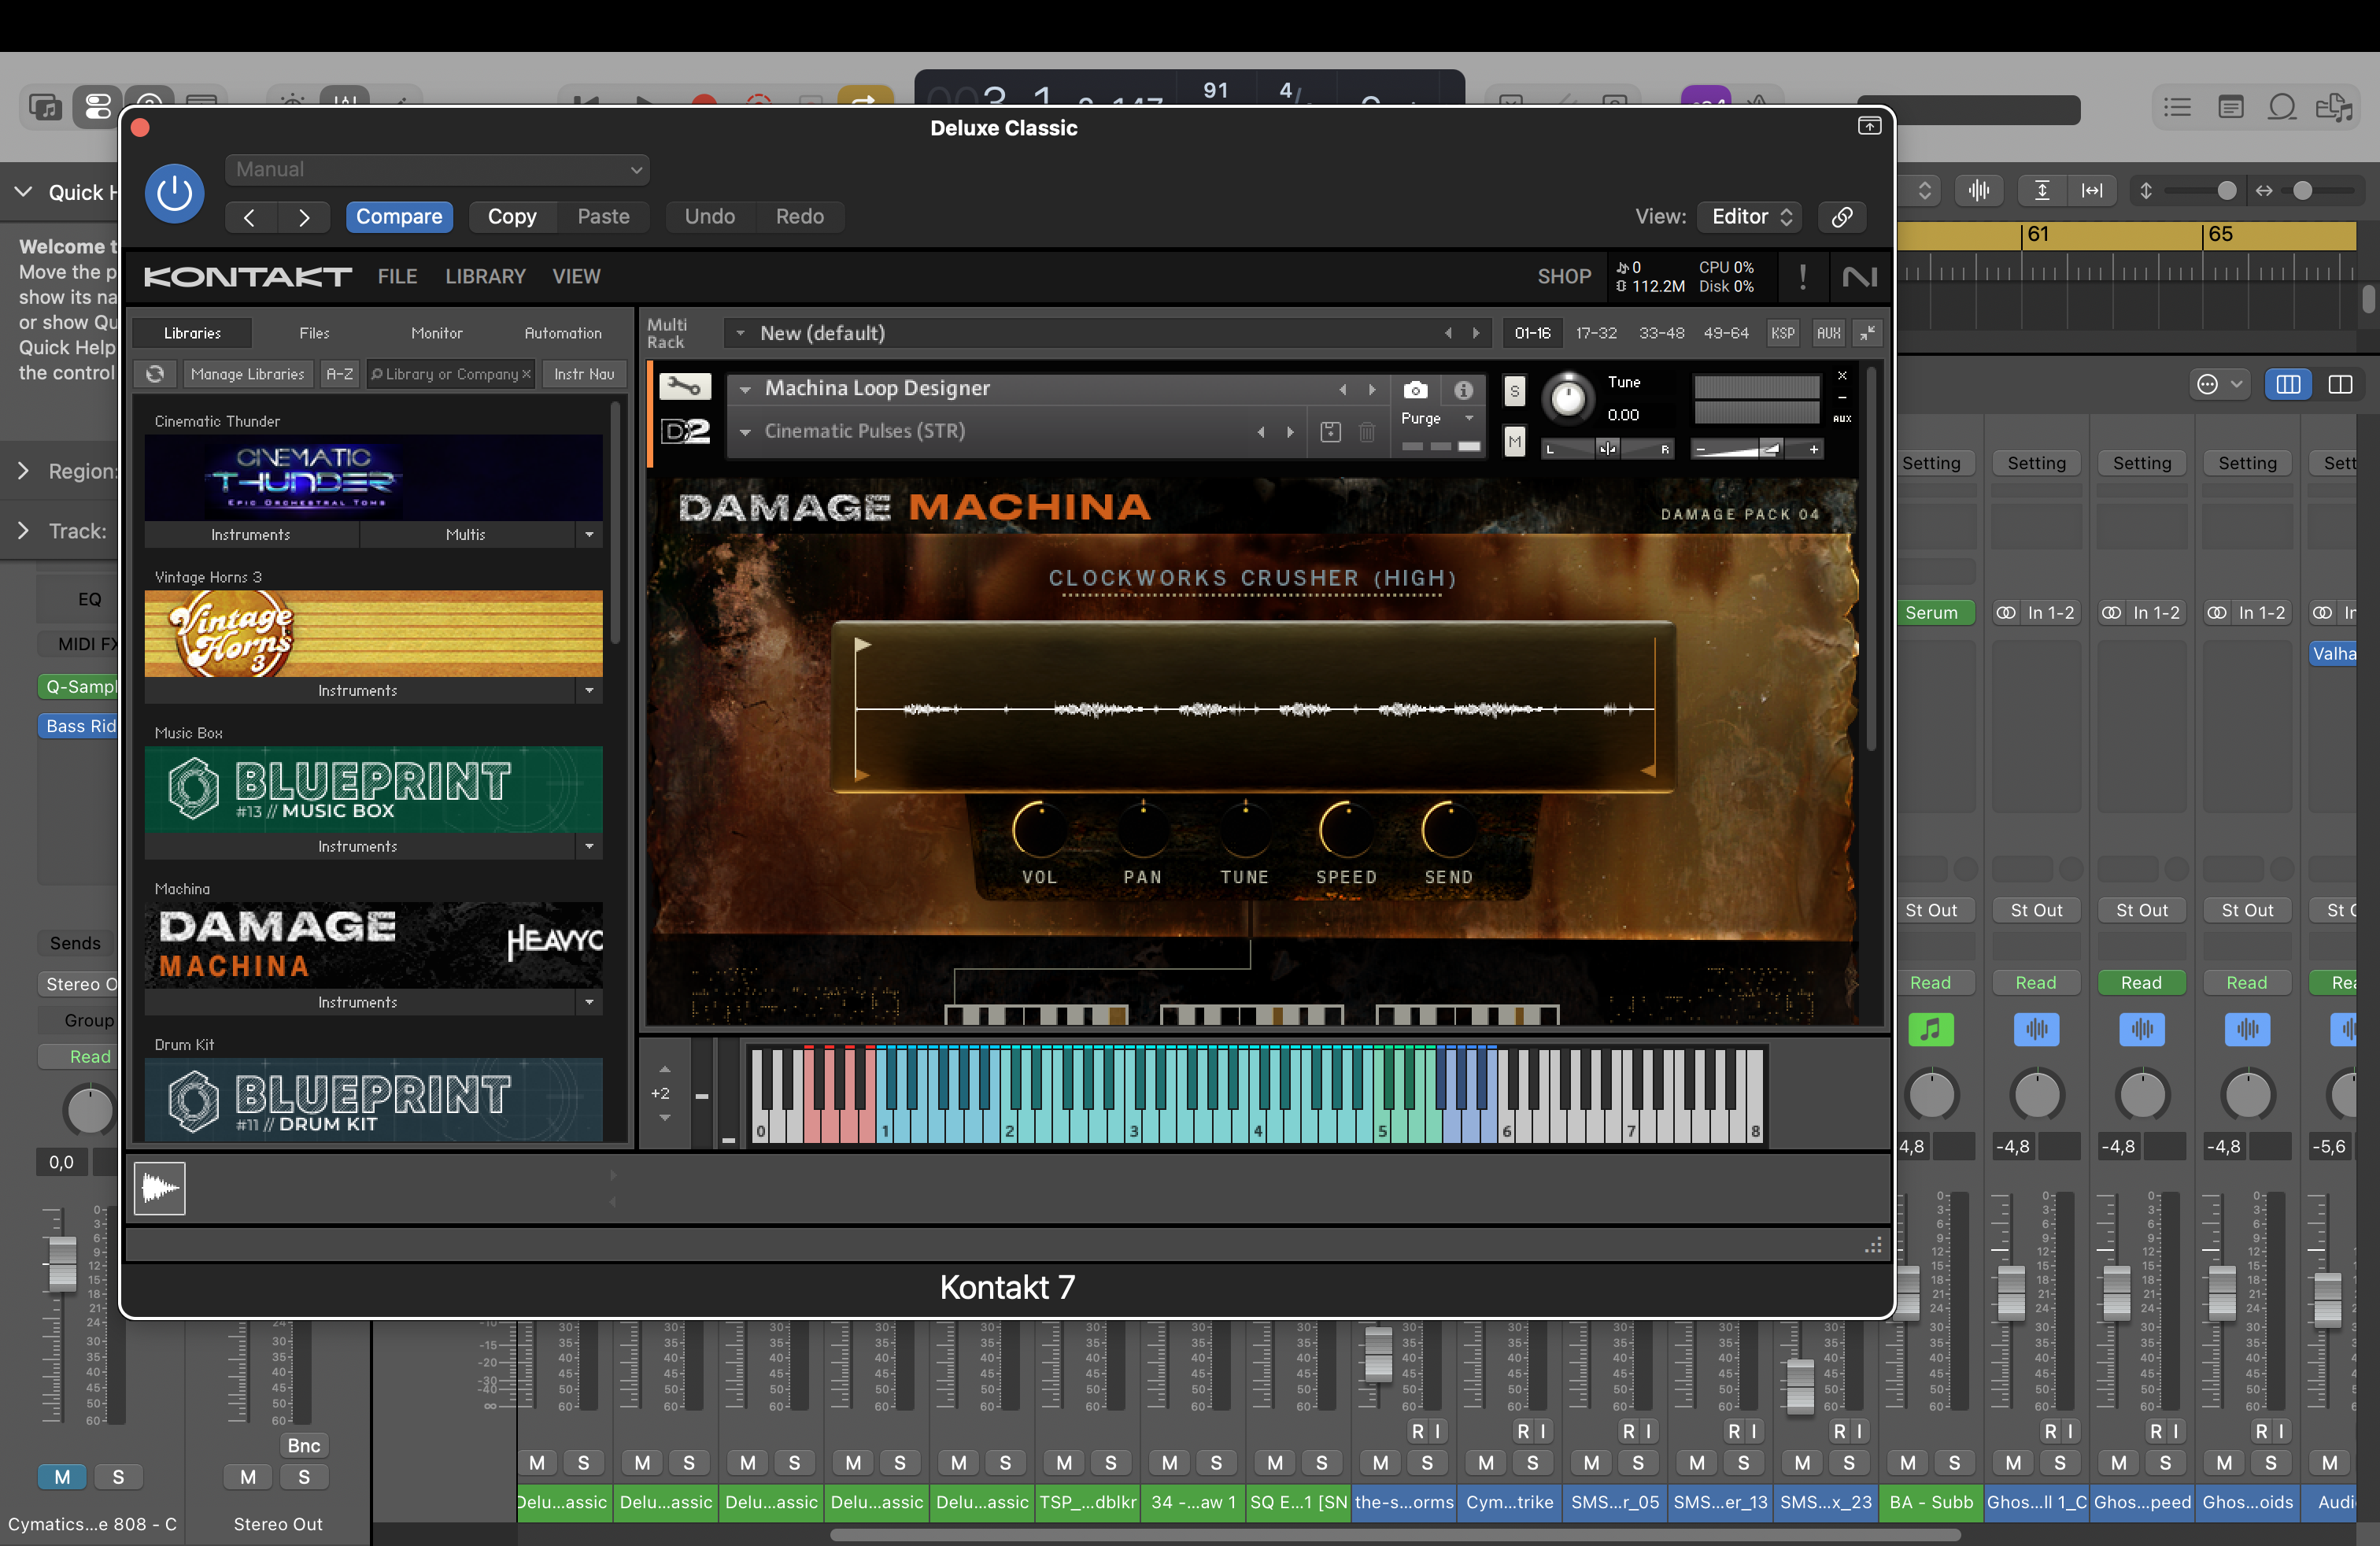Expand the Region inspector section
Screen dimensions: 2380x1546
[x=24, y=471]
